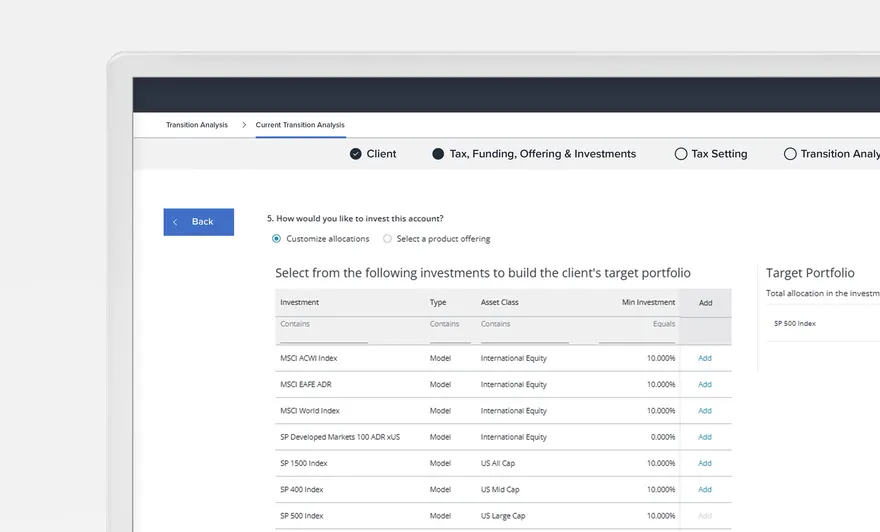Screen dimensions: 880x532
Task: Select the Current Transition Analysis tab
Action: 300,125
